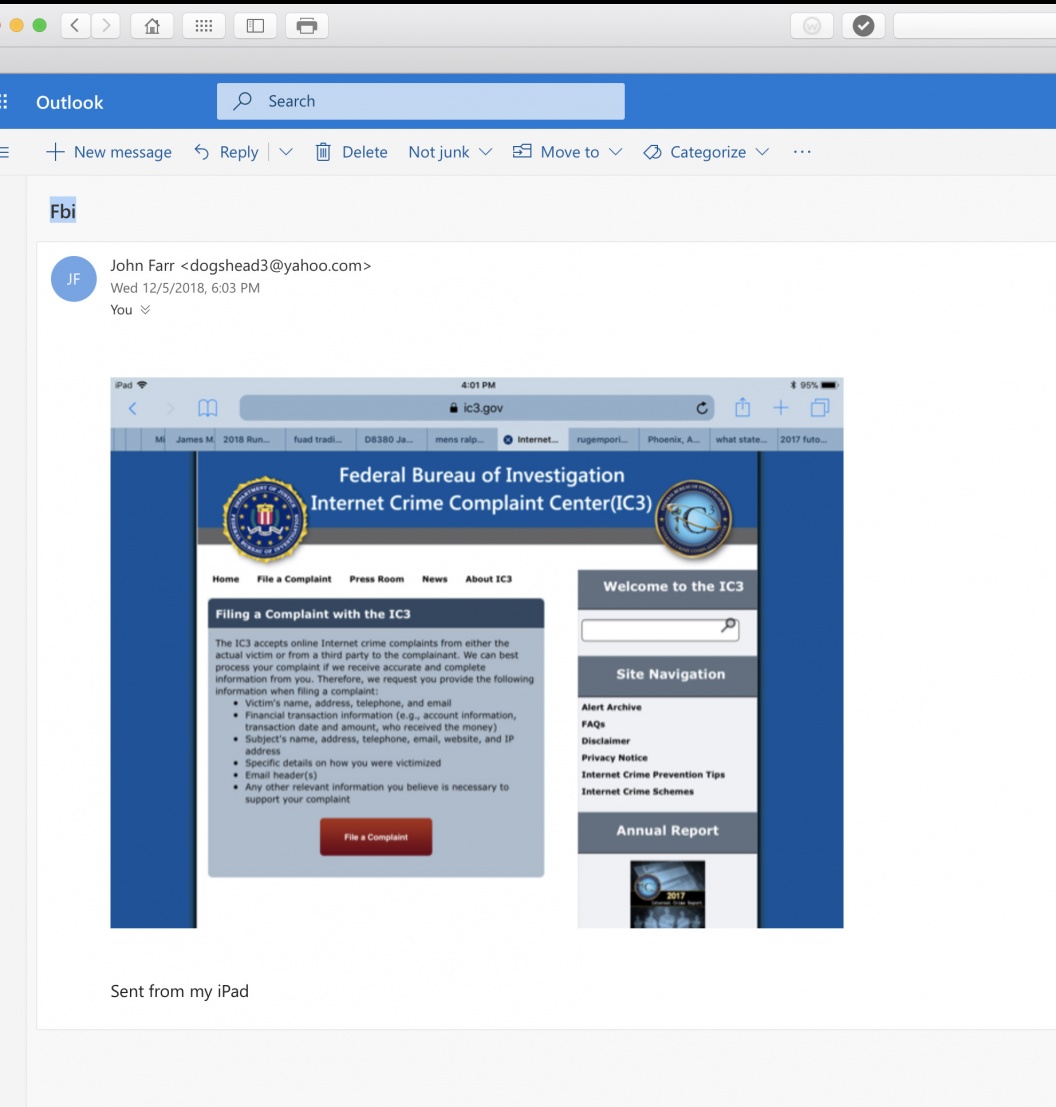This screenshot has width=1056, height=1107.
Task: Toggle the Outlook hamburger navigation menu
Action: tap(4, 152)
